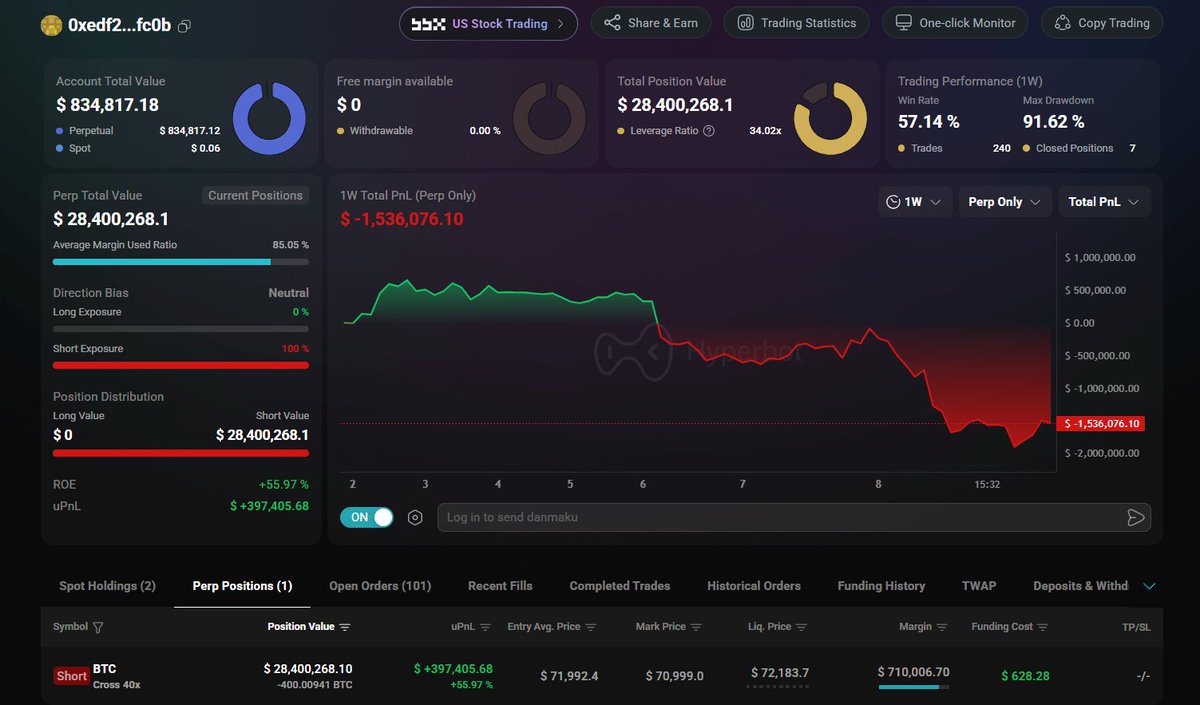
Task: Click the TP/SL -/- cell
Action: click(x=1143, y=676)
